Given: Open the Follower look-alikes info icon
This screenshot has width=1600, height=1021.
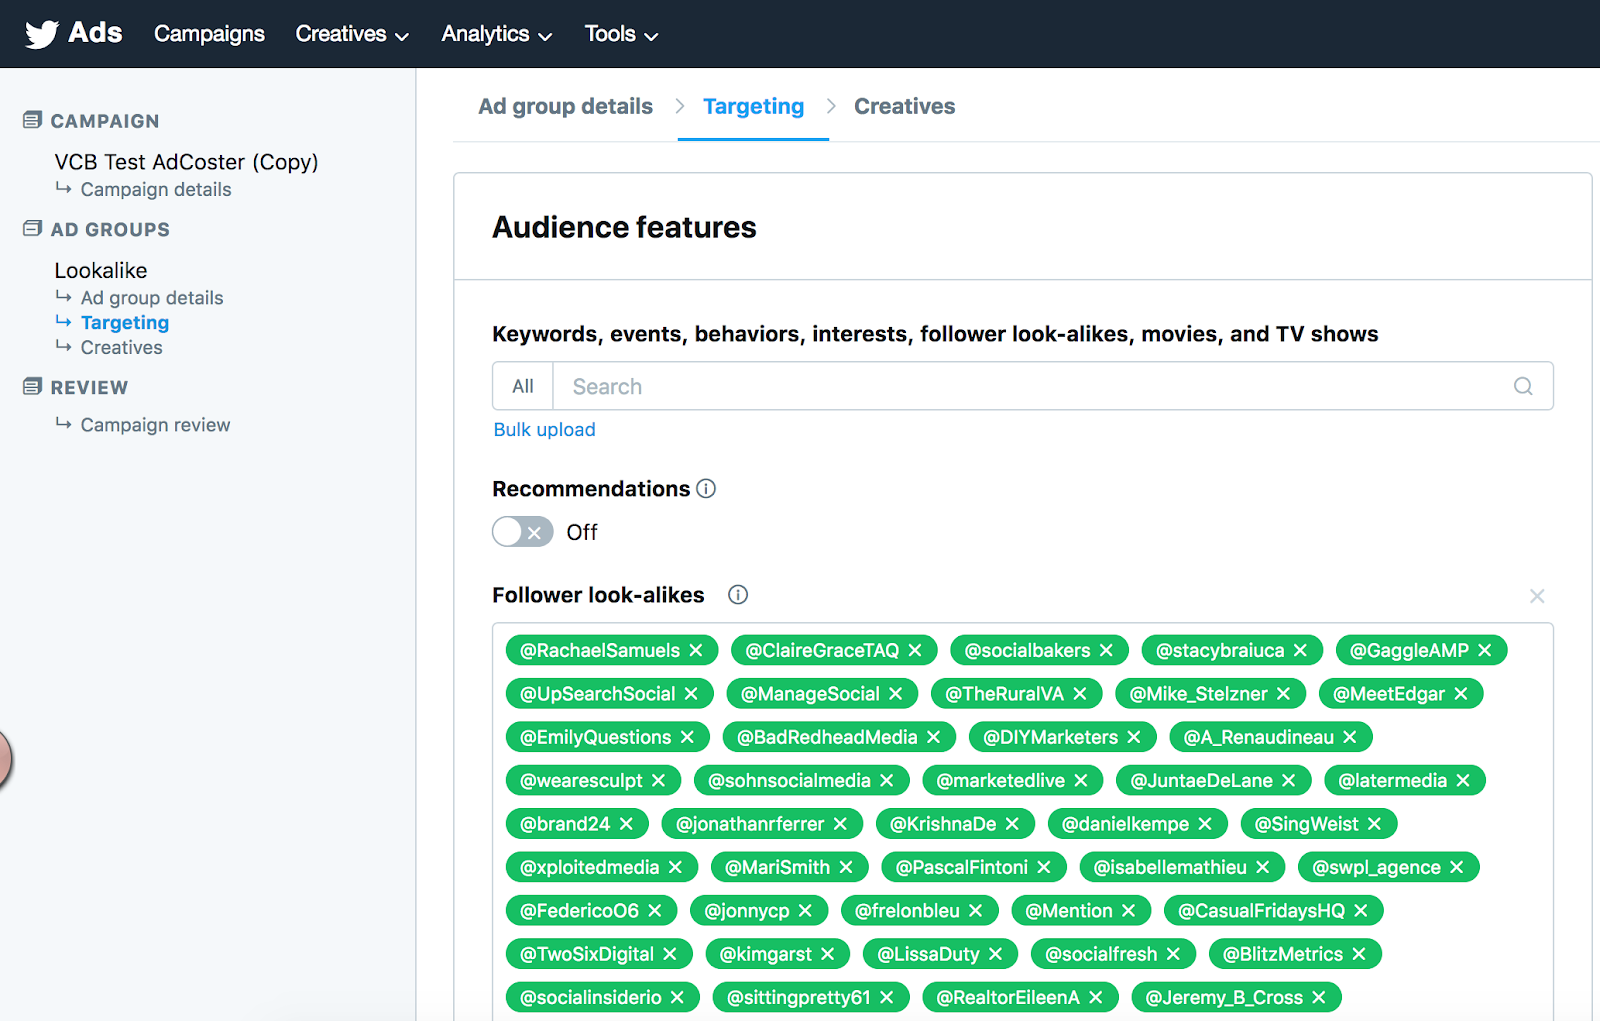Looking at the screenshot, I should 738,595.
